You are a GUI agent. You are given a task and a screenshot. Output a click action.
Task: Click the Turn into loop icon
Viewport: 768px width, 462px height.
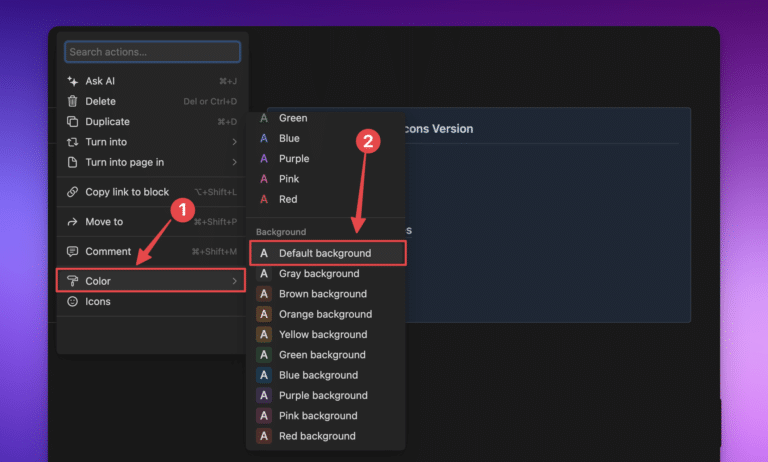pos(72,142)
